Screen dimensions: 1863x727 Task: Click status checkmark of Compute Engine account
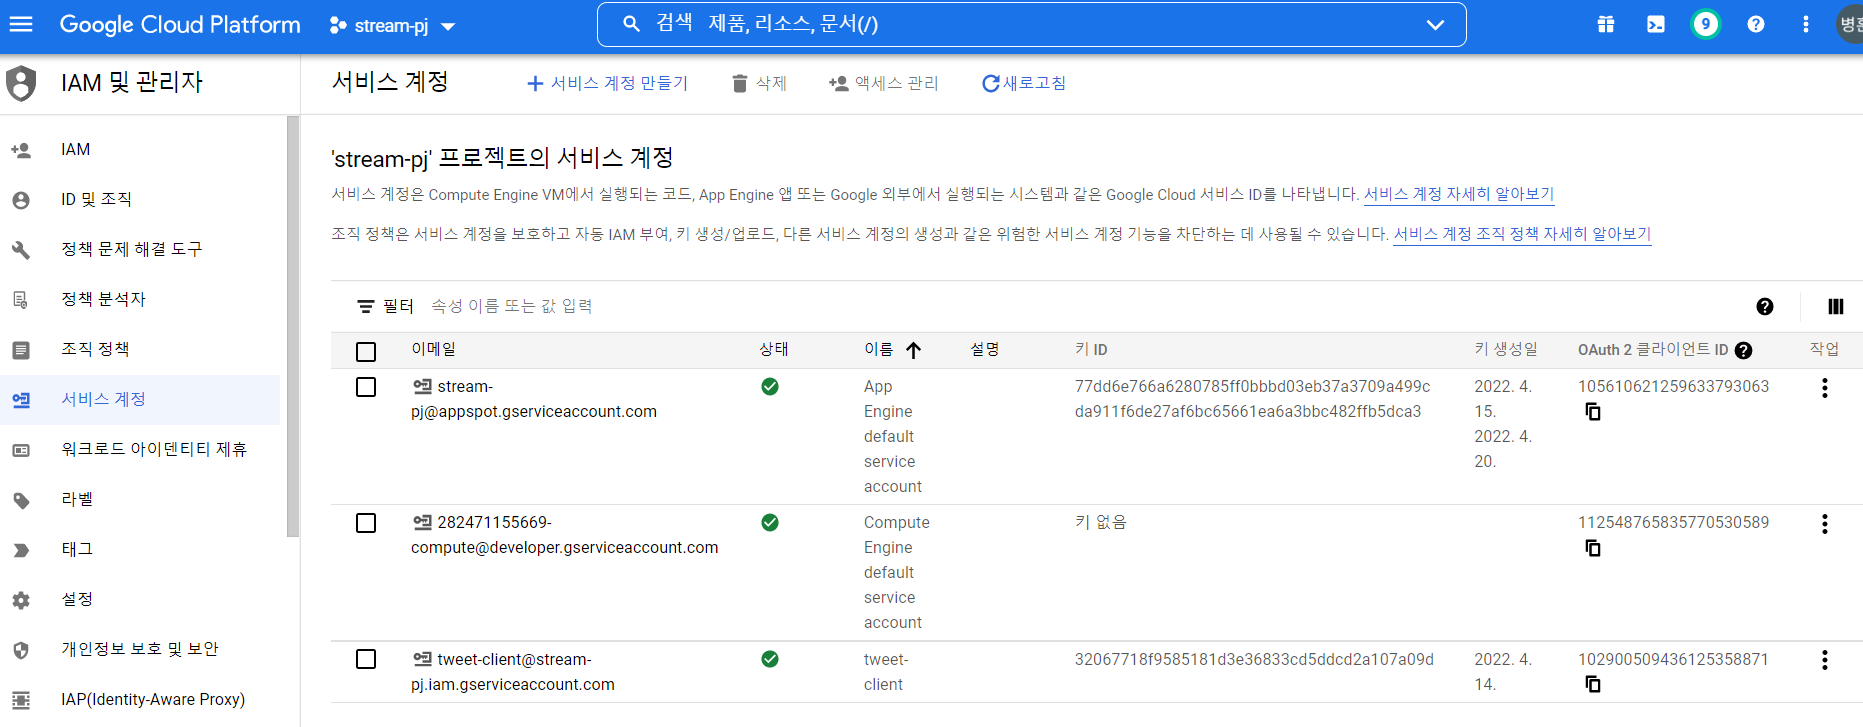[x=770, y=522]
